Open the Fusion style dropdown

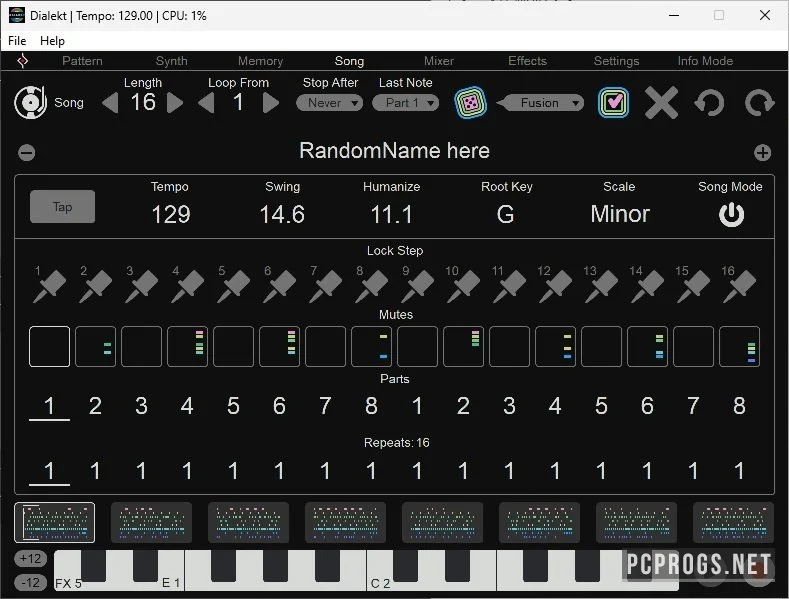[x=540, y=103]
